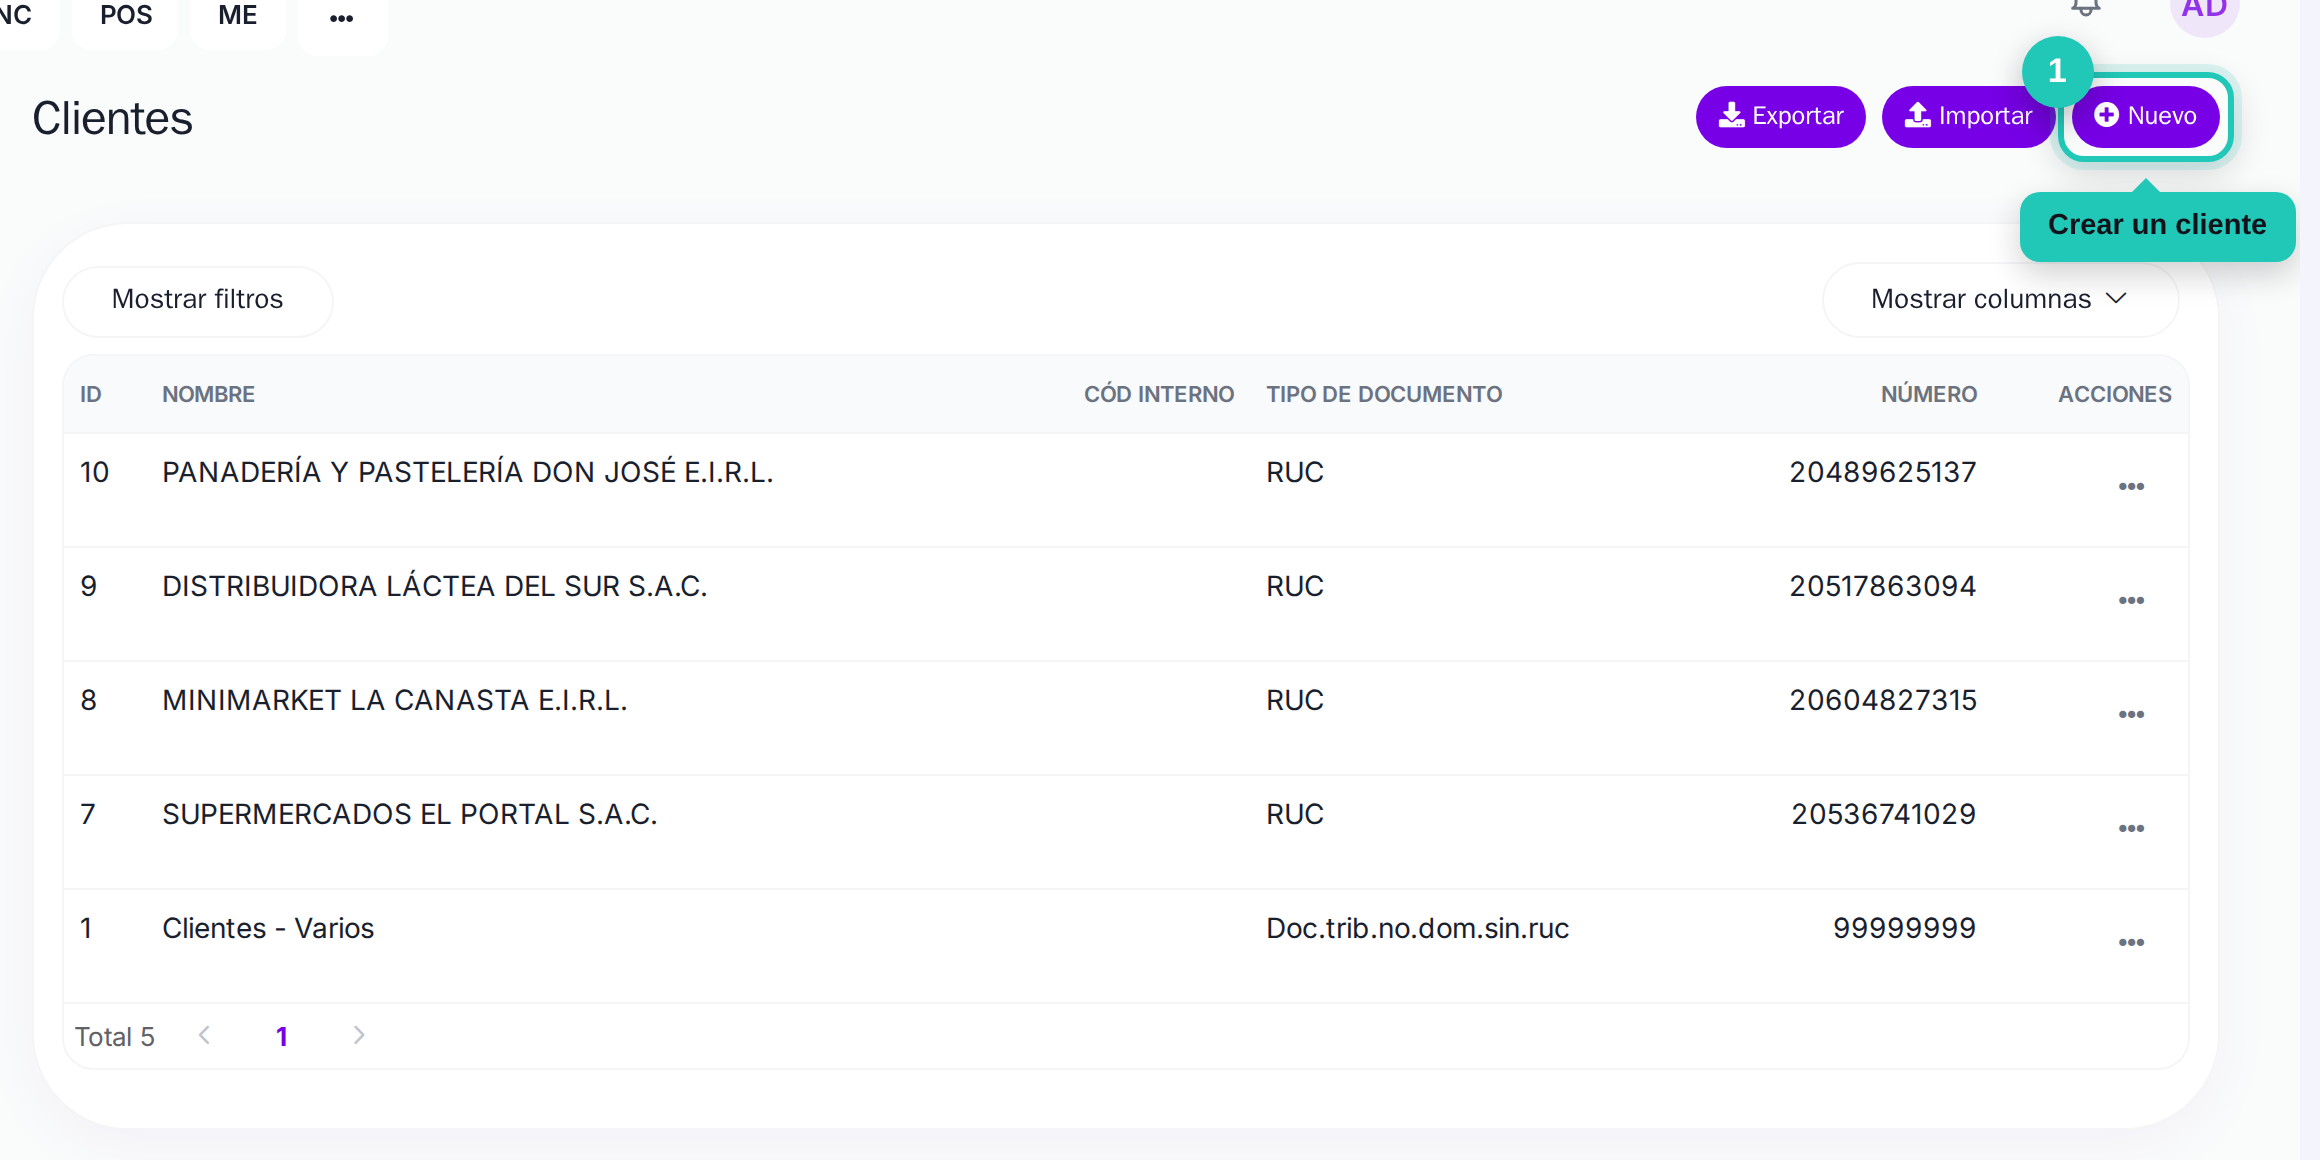2320x1160 pixels.
Task: Open actions menu for Clientes - Varios
Action: 2131,943
